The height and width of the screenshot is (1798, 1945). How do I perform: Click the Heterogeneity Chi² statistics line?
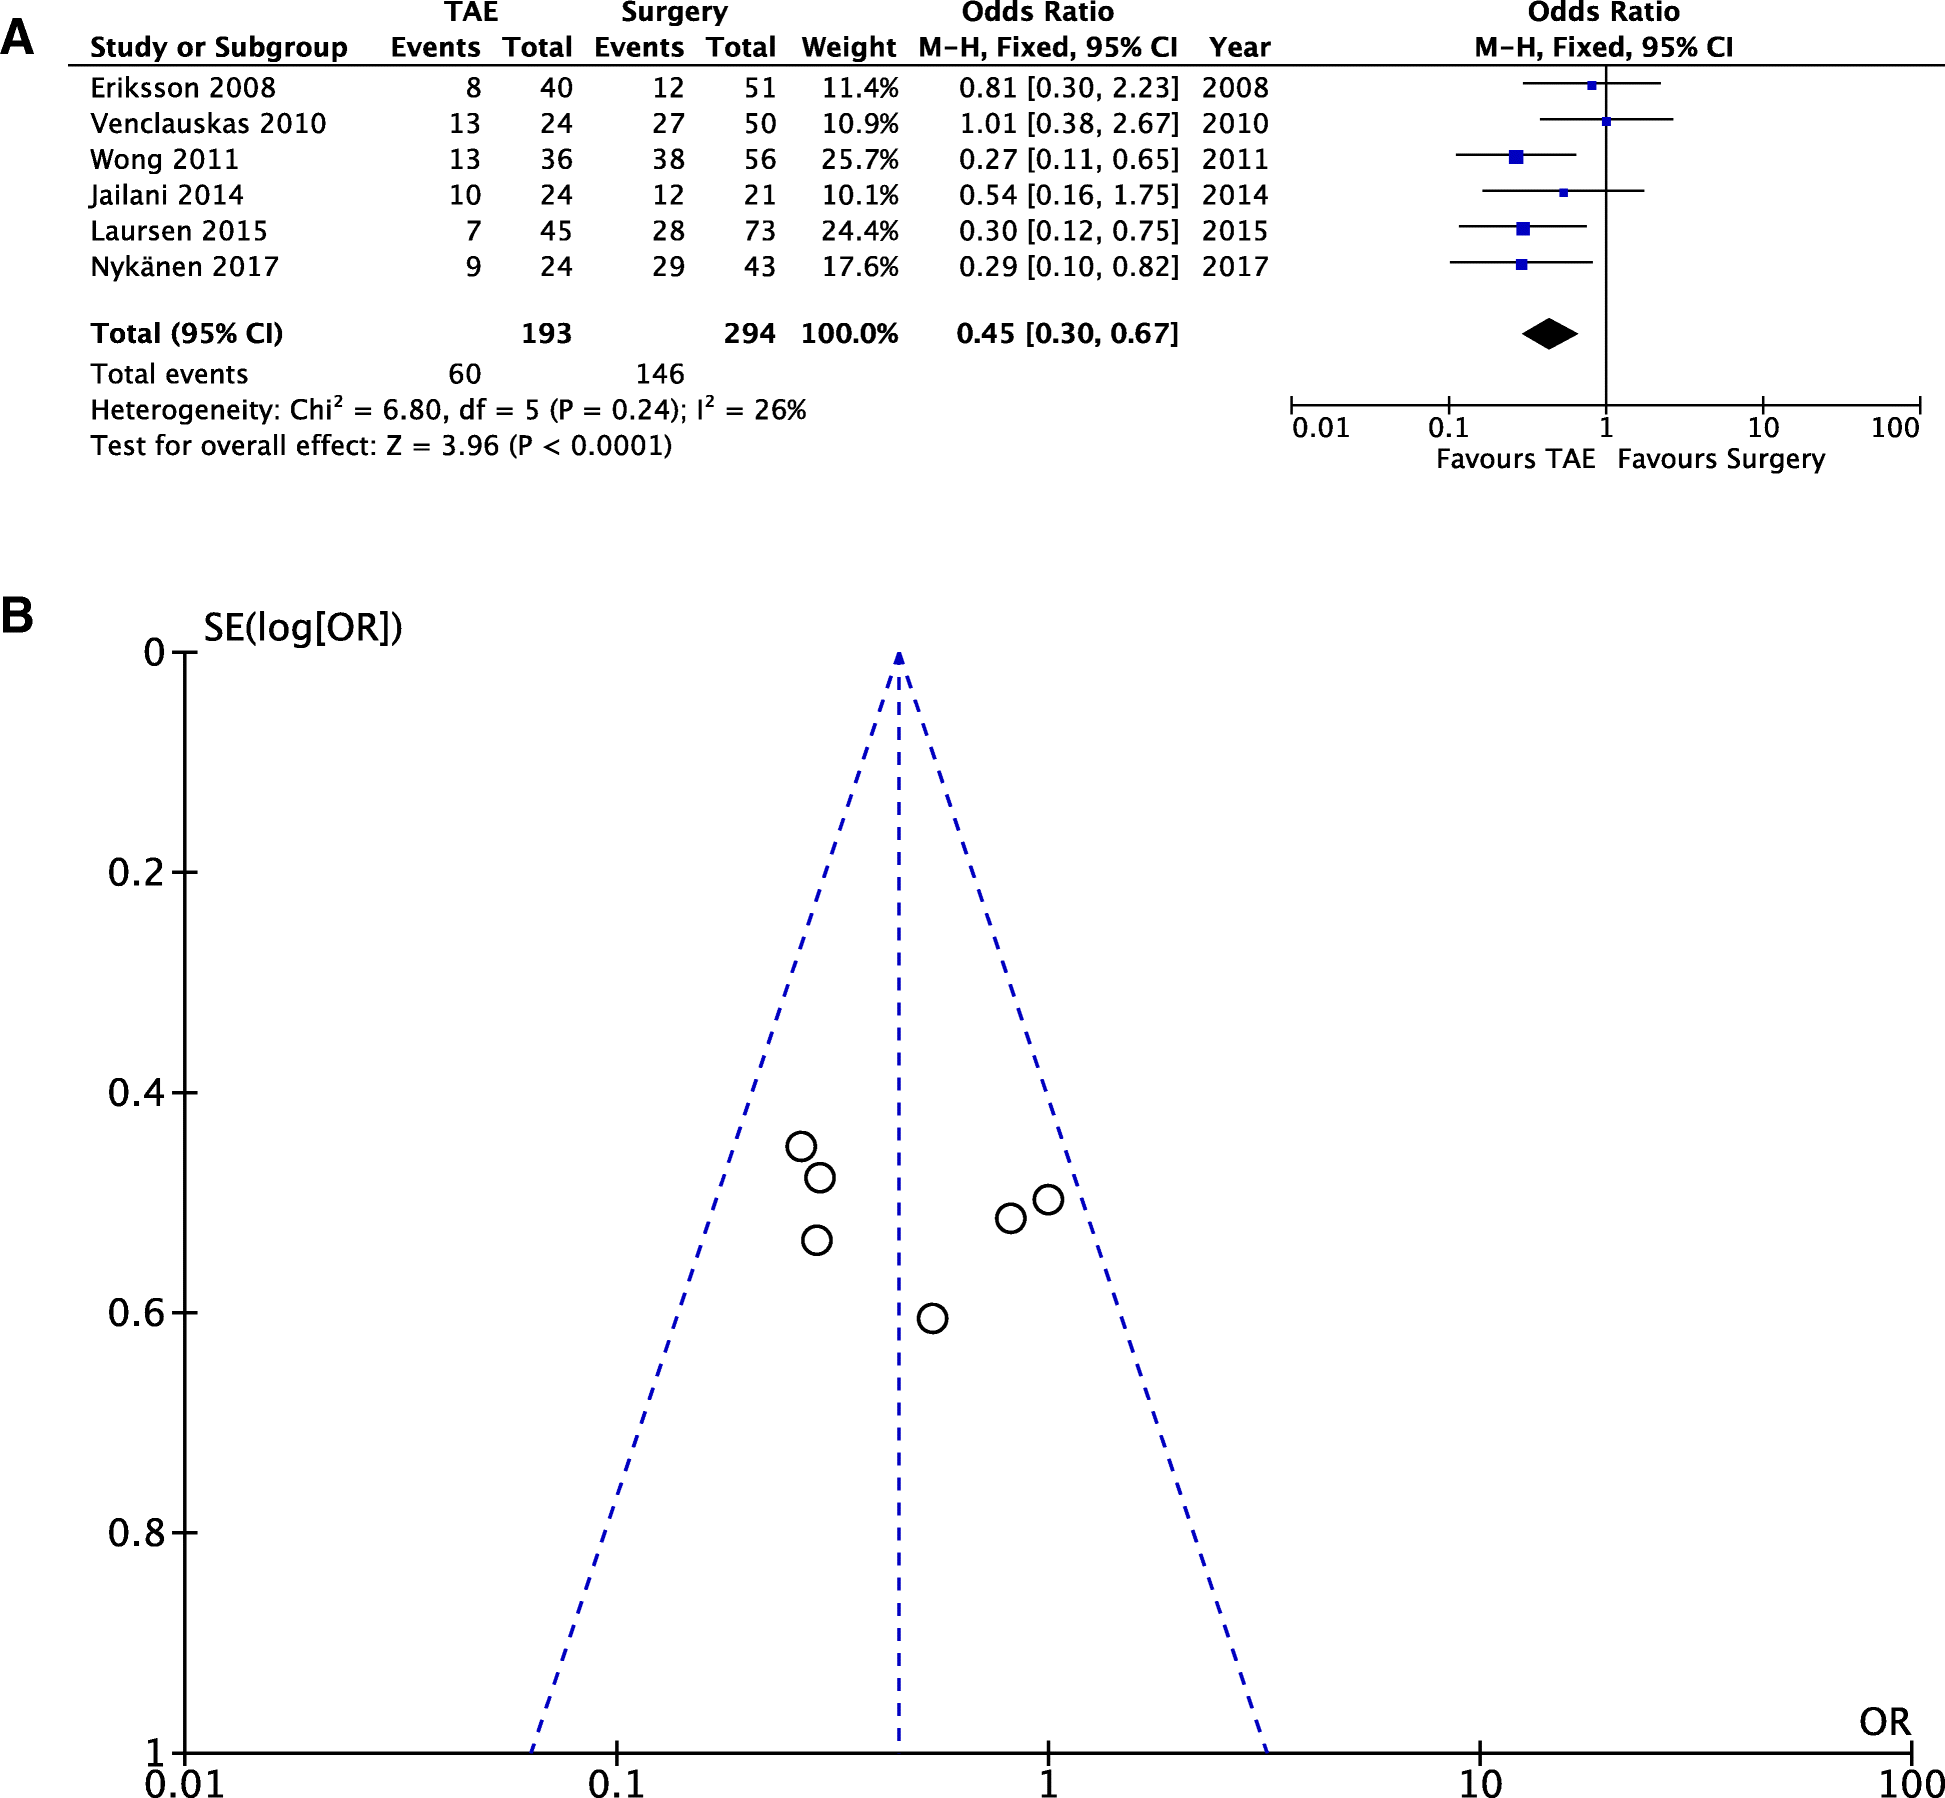pos(448,409)
